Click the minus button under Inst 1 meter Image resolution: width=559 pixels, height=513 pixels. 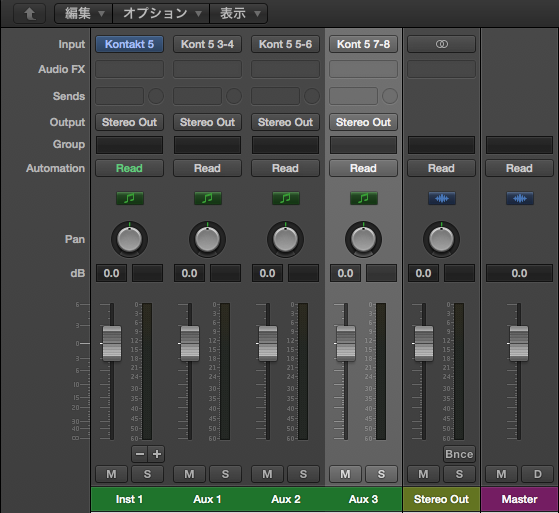pyautogui.click(x=140, y=454)
